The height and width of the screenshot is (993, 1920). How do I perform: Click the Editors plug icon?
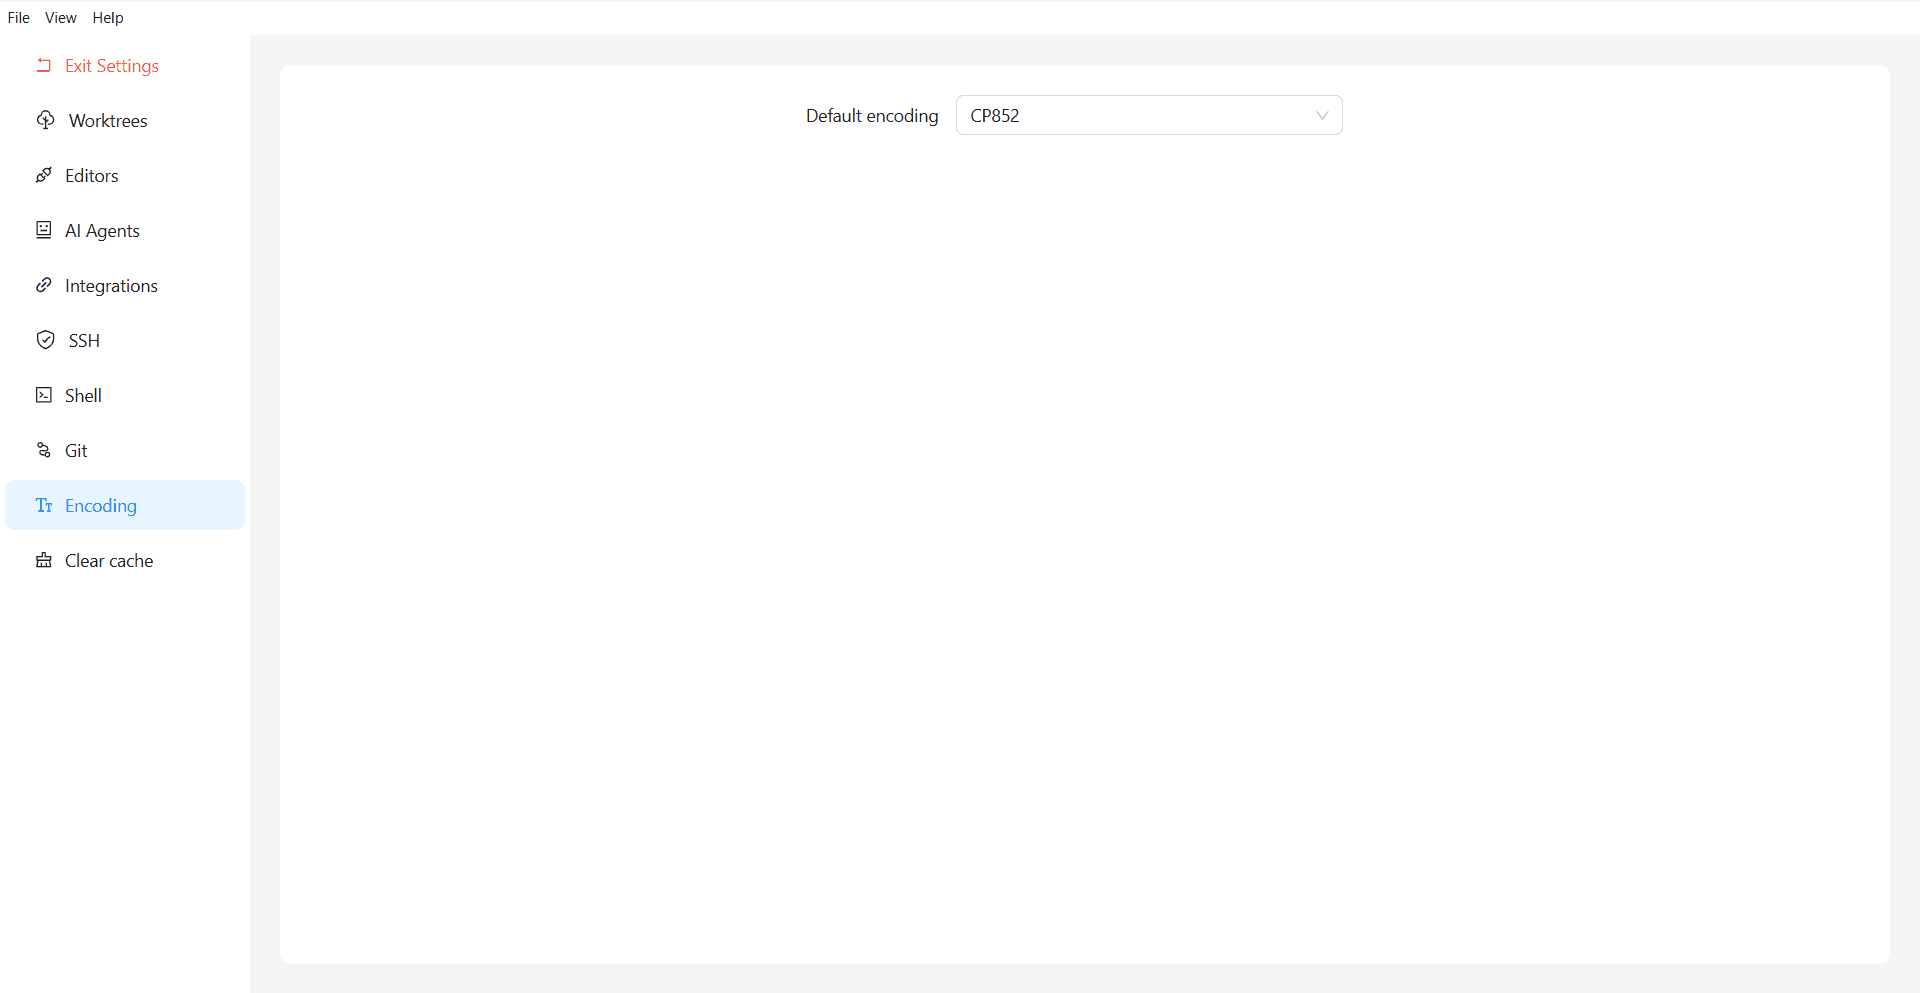tap(44, 175)
